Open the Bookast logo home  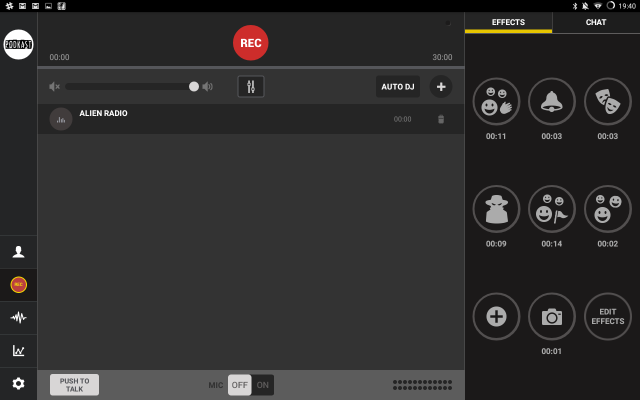tap(18, 44)
